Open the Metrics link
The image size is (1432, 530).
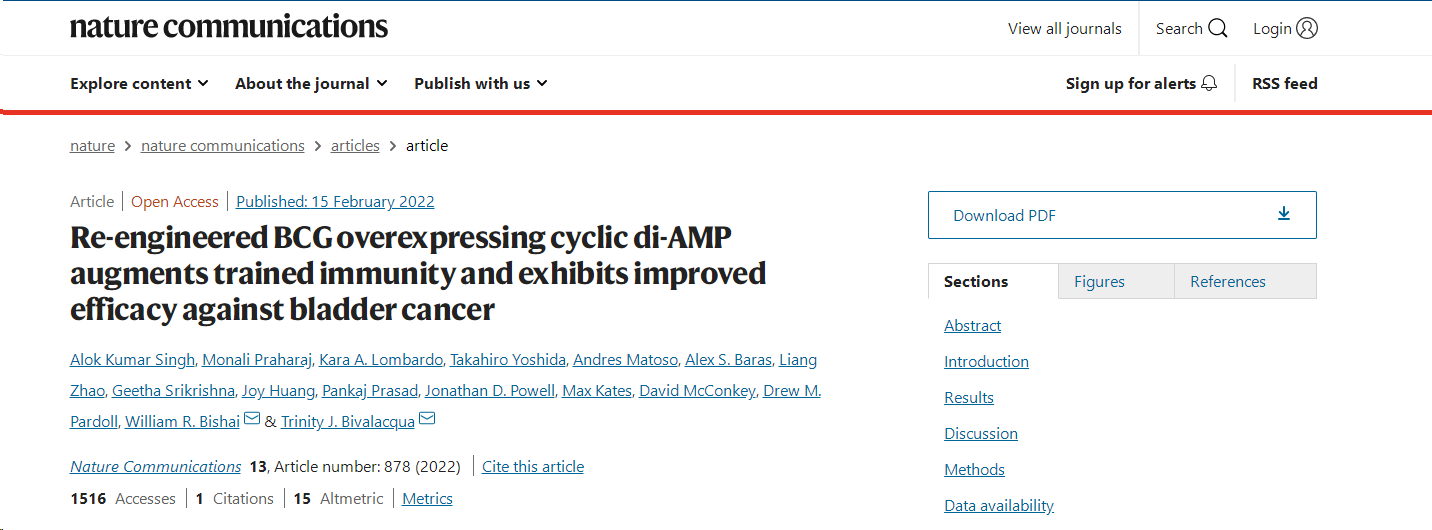(x=427, y=499)
